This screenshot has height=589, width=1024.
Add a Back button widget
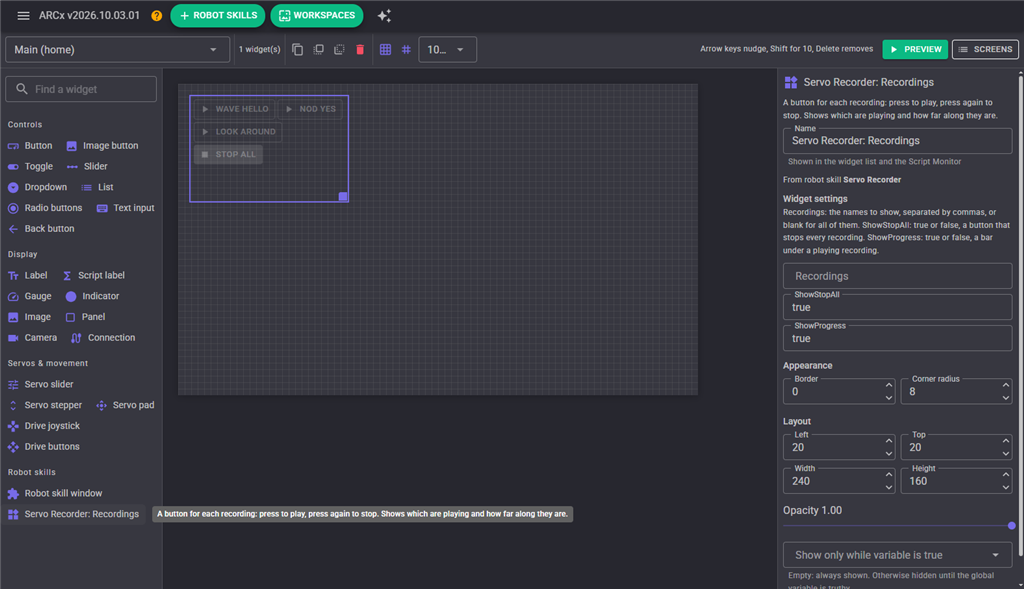[x=41, y=229]
